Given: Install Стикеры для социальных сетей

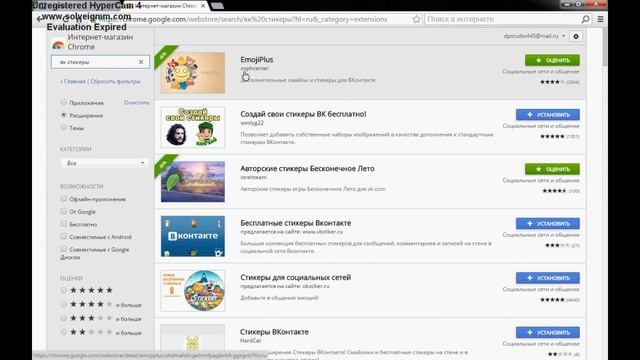Looking at the screenshot, I should tap(548, 278).
